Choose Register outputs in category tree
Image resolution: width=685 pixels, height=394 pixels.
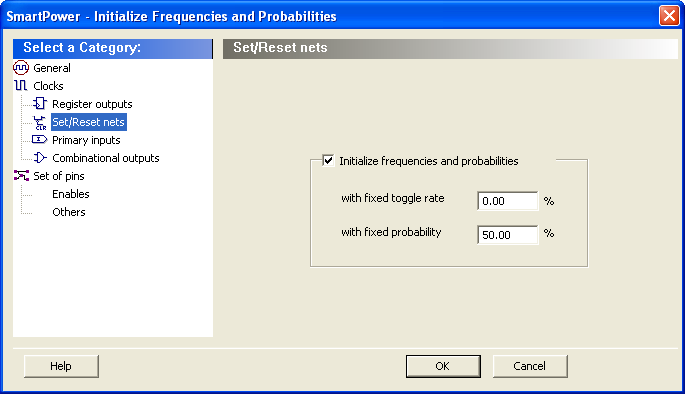tap(92, 104)
